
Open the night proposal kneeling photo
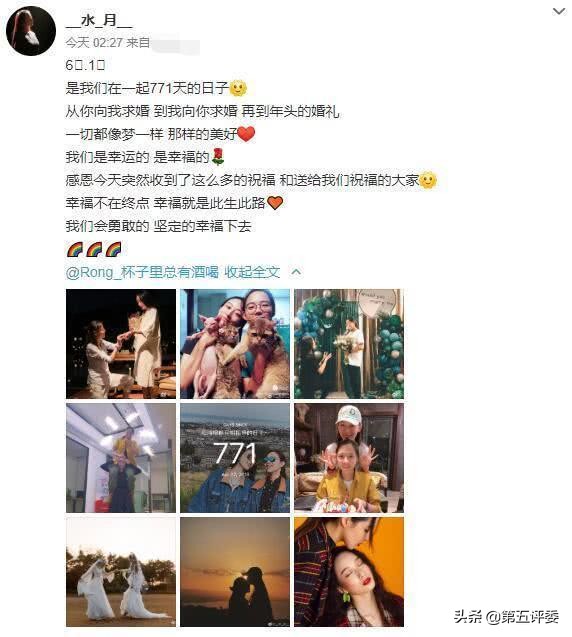pos(121,344)
